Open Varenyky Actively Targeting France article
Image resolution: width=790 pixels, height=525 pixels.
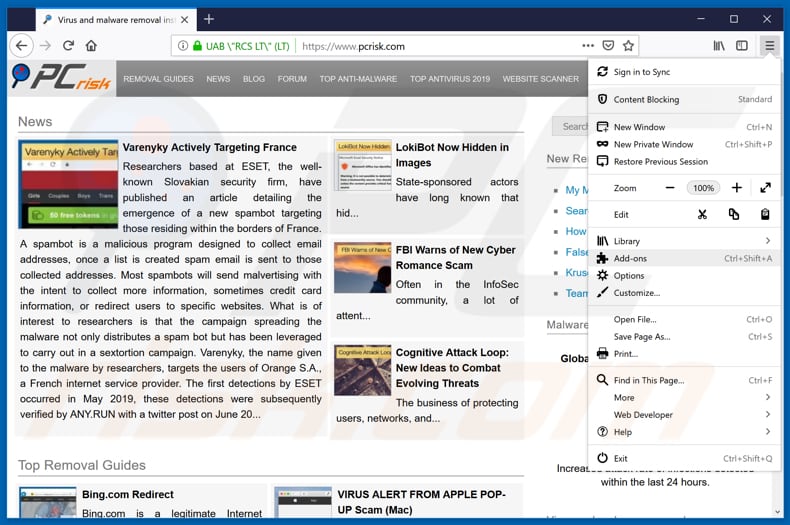tap(210, 148)
